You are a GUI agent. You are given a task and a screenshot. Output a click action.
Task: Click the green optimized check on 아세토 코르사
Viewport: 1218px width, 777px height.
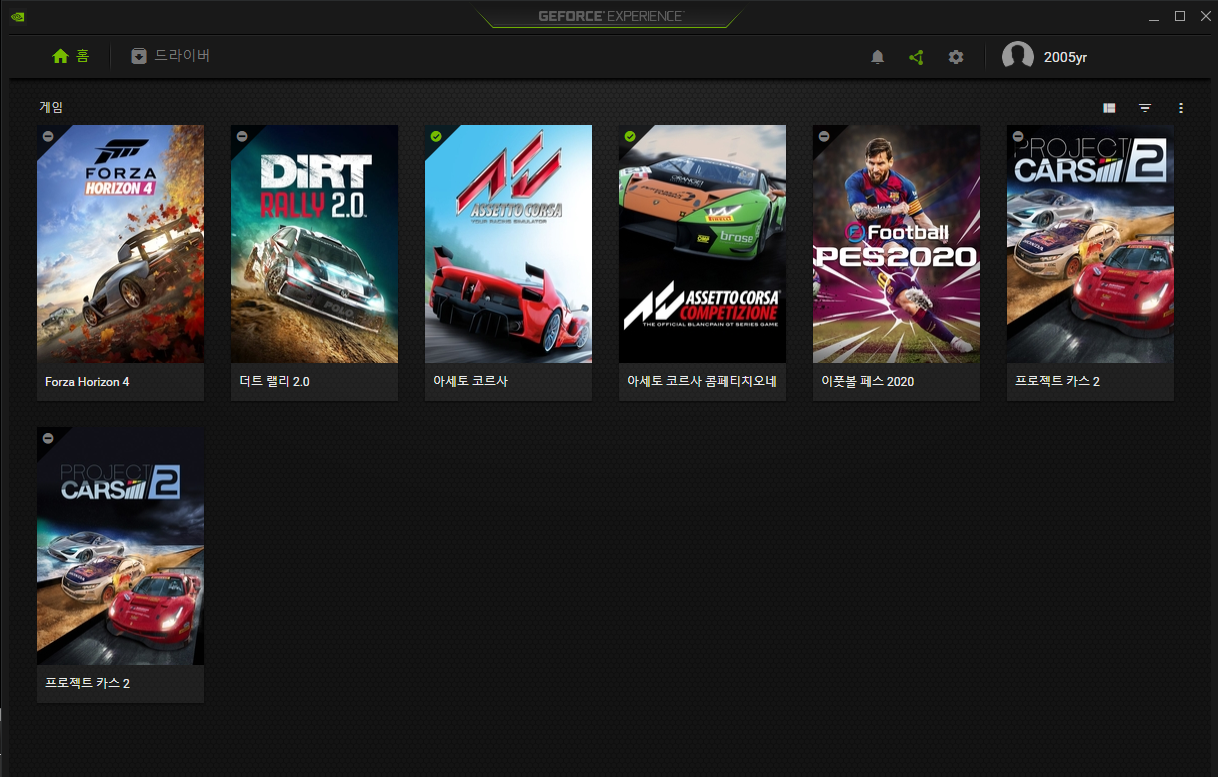[x=436, y=136]
